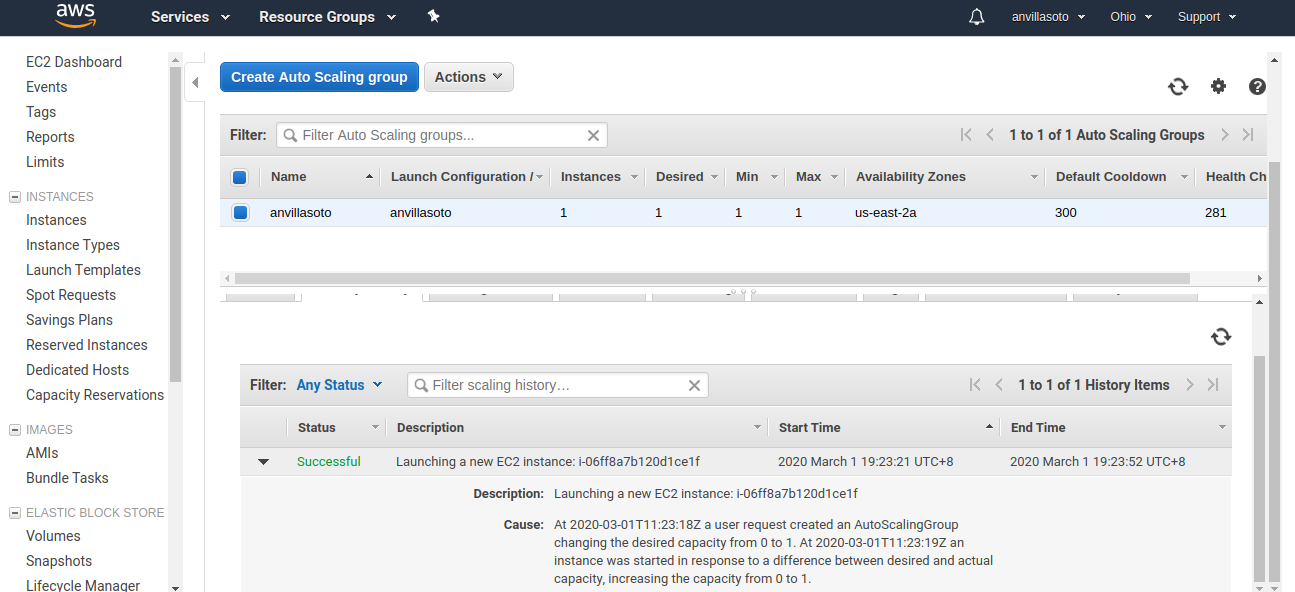
Task: Toggle checkbox for anvillasoto group row
Action: click(x=240, y=212)
